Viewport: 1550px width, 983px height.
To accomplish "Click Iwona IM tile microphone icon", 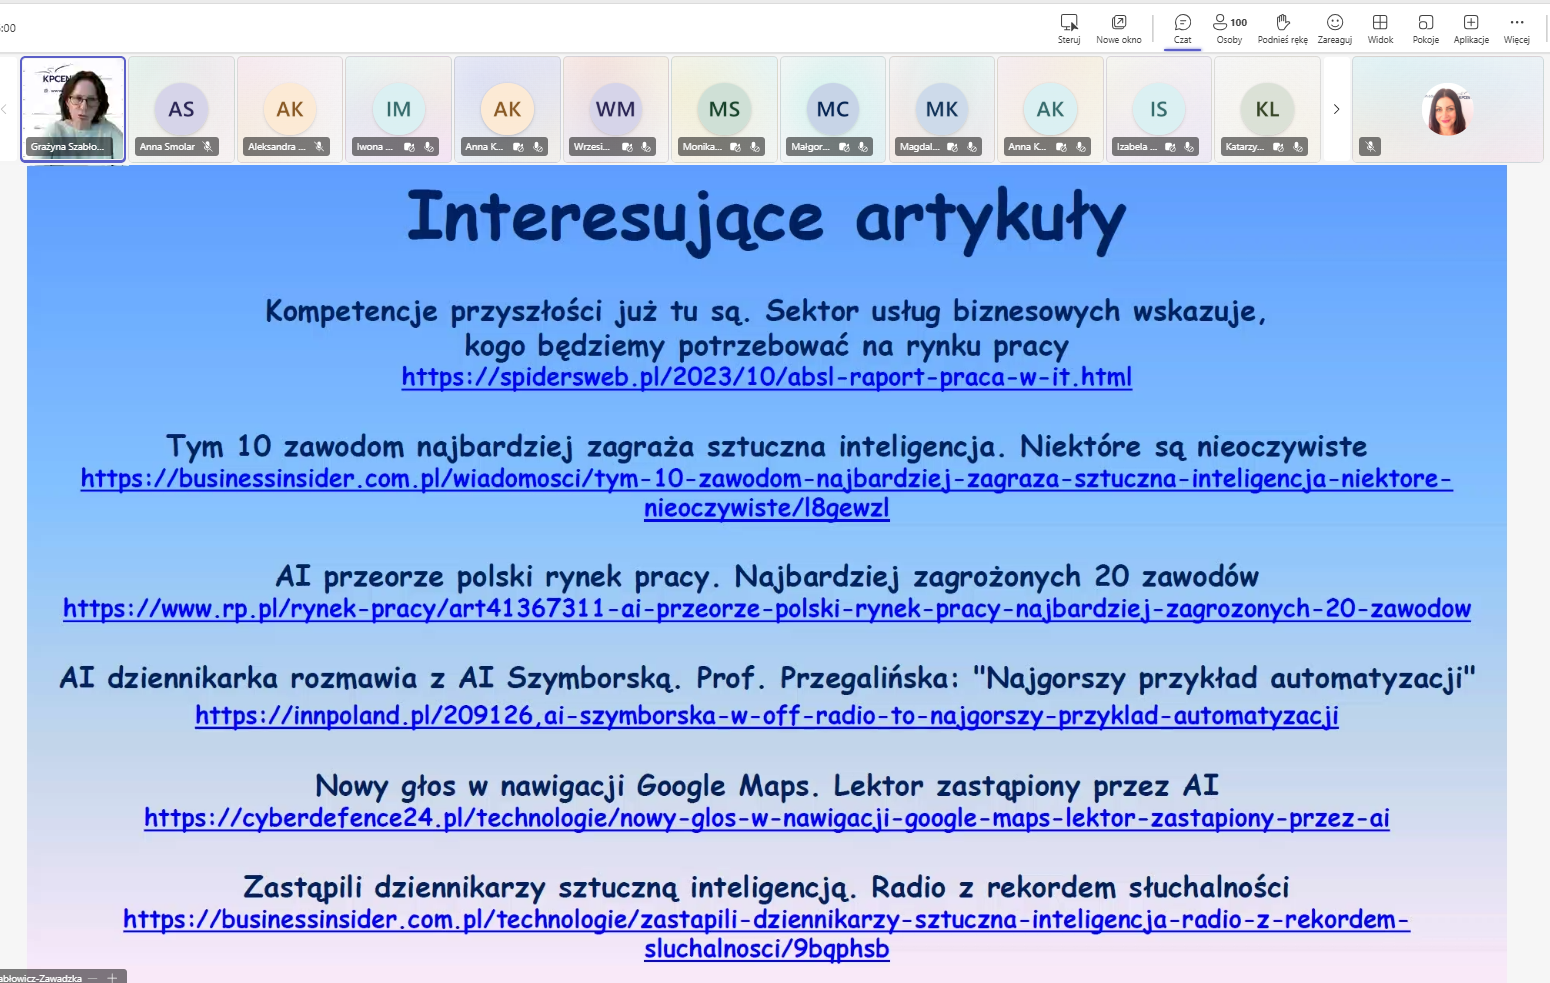I will 429,146.
